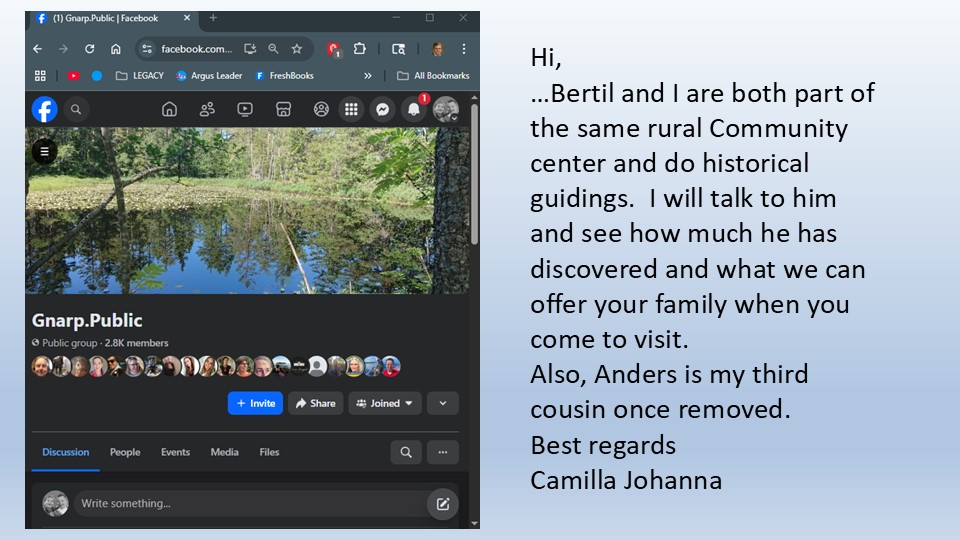Open the Facebook menu grid icon

(x=351, y=110)
